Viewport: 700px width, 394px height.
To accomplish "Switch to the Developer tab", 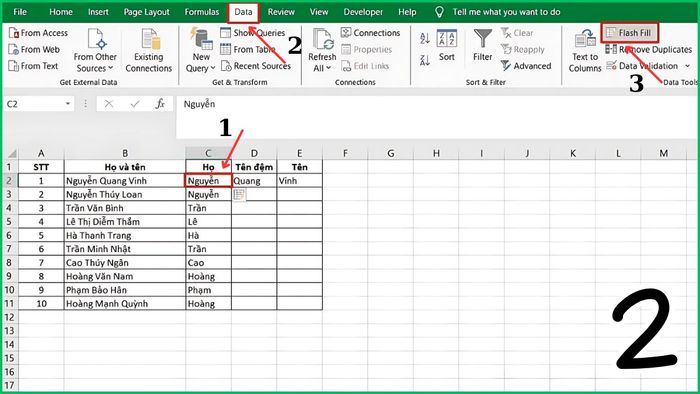I will [363, 12].
